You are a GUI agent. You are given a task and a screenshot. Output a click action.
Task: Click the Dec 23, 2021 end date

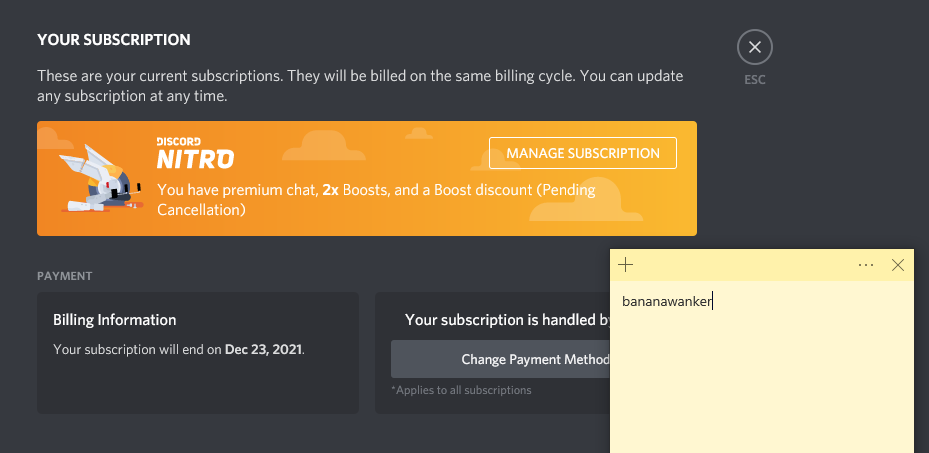[x=263, y=349]
